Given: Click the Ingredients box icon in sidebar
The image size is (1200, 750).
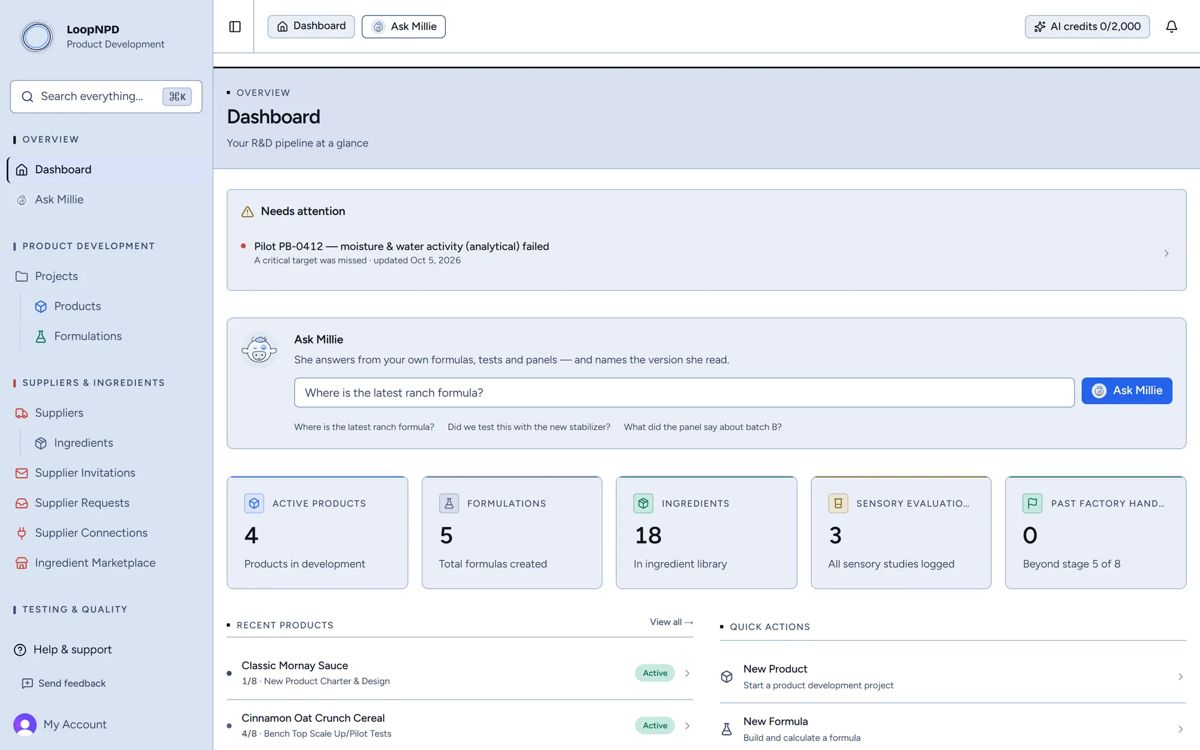Looking at the screenshot, I should (41, 443).
